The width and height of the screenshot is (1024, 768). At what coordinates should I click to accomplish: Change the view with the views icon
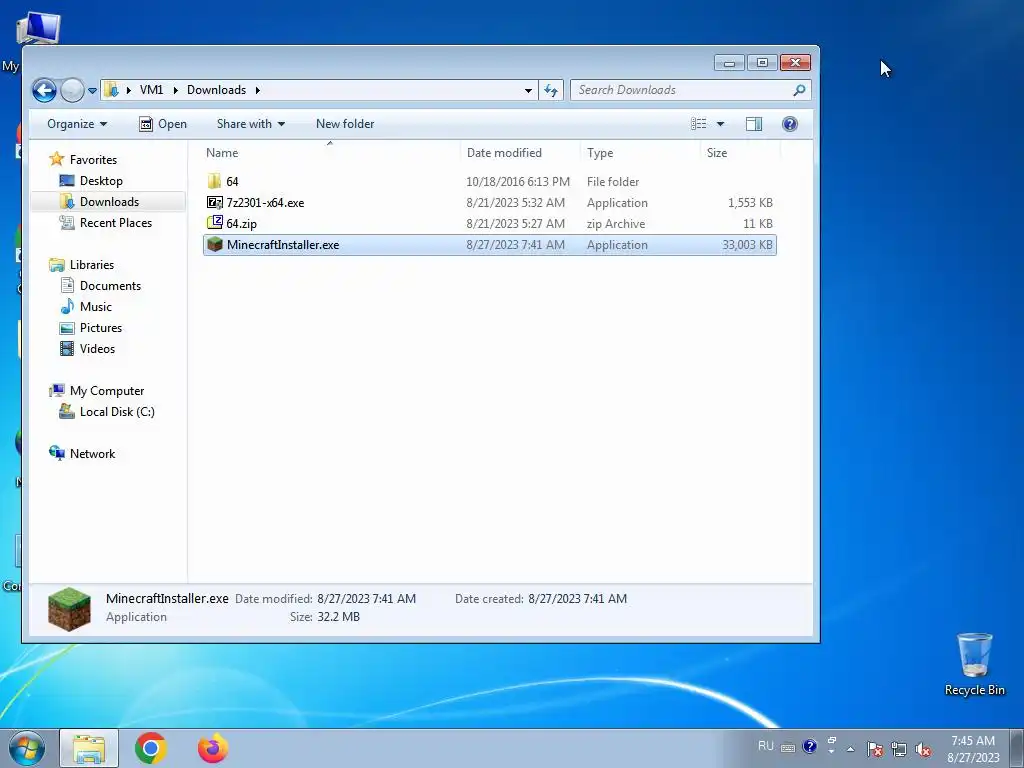click(x=699, y=124)
